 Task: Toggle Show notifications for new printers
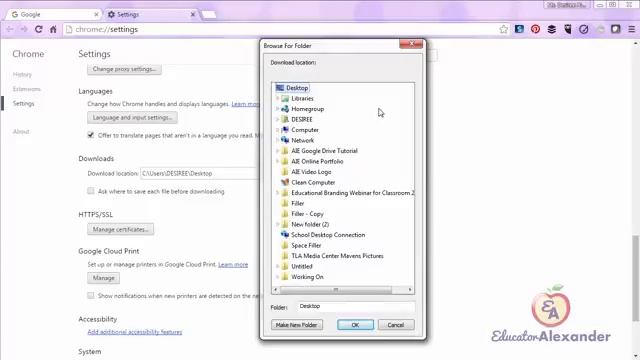click(x=91, y=296)
